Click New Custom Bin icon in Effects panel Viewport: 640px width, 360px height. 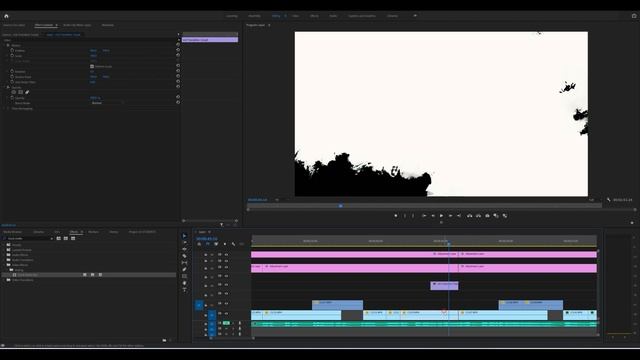[x=164, y=340]
